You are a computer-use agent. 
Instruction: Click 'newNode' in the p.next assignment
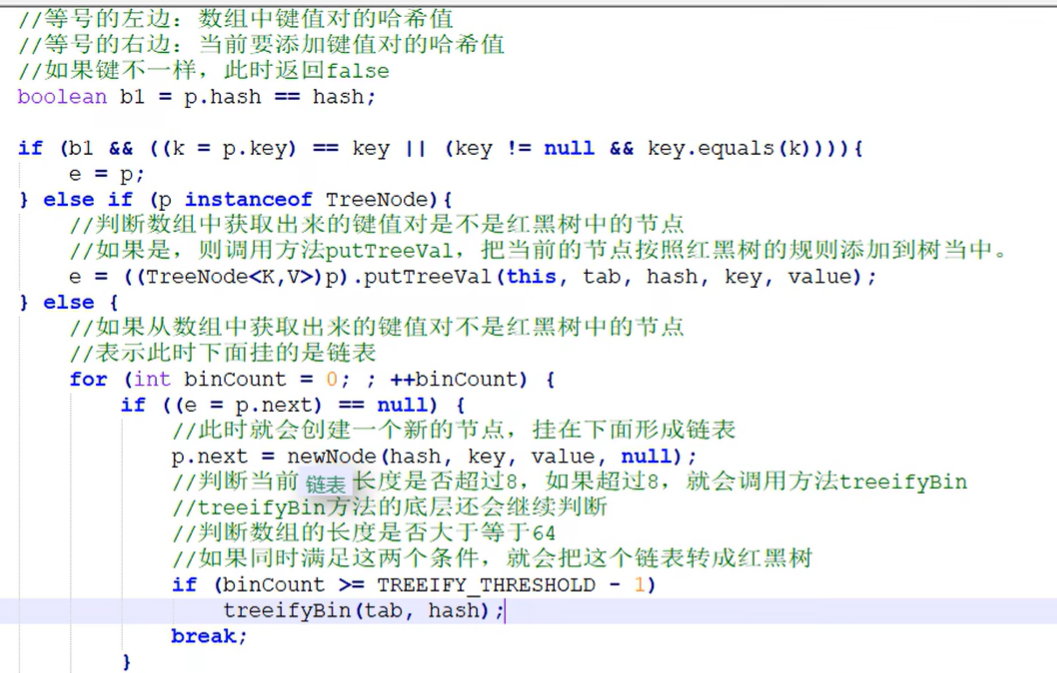pyautogui.click(x=331, y=457)
